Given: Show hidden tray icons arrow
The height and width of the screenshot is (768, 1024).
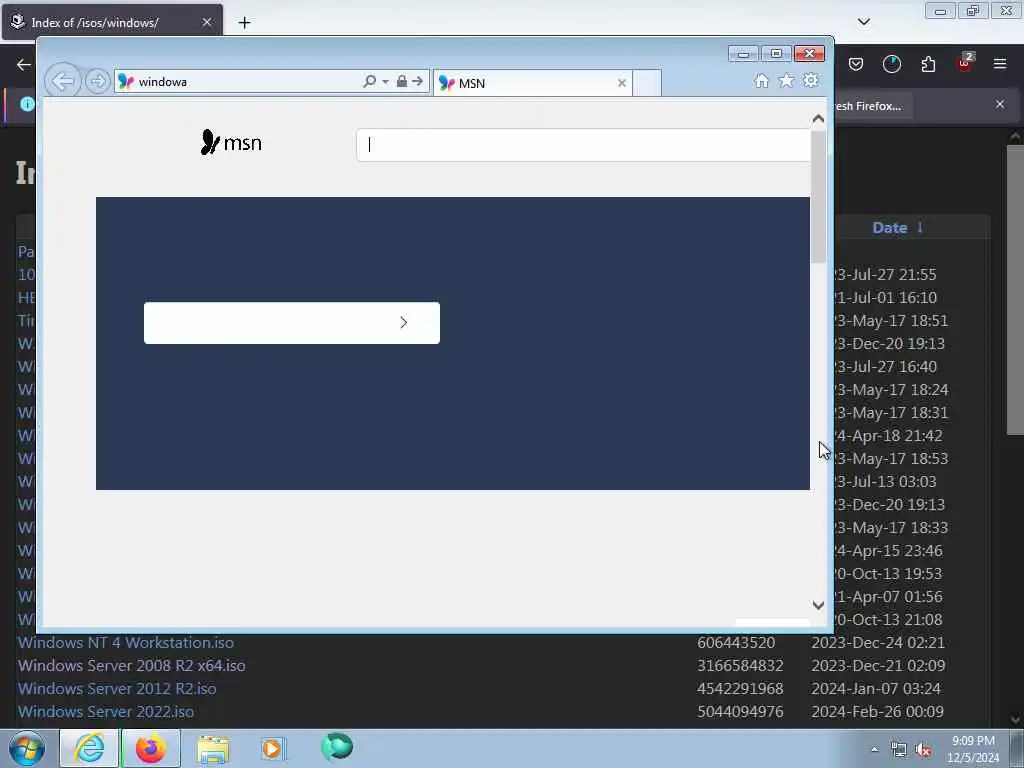Looking at the screenshot, I should 874,750.
